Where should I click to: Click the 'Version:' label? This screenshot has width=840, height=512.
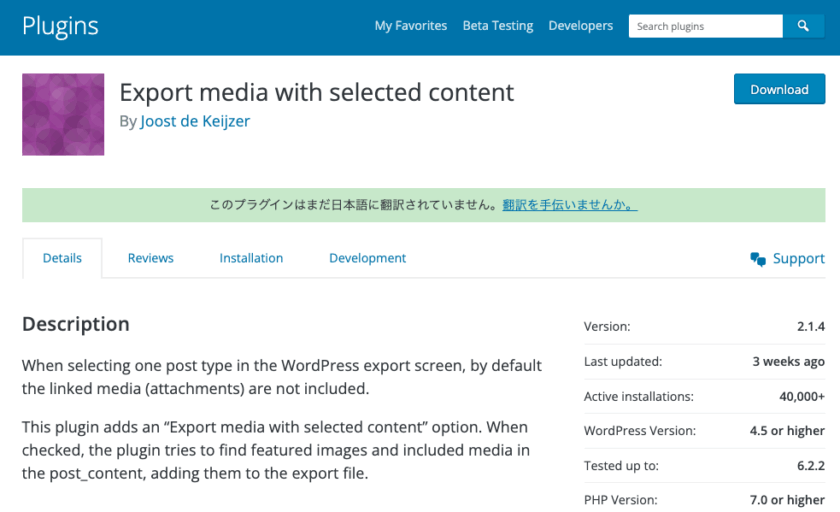pyautogui.click(x=607, y=327)
